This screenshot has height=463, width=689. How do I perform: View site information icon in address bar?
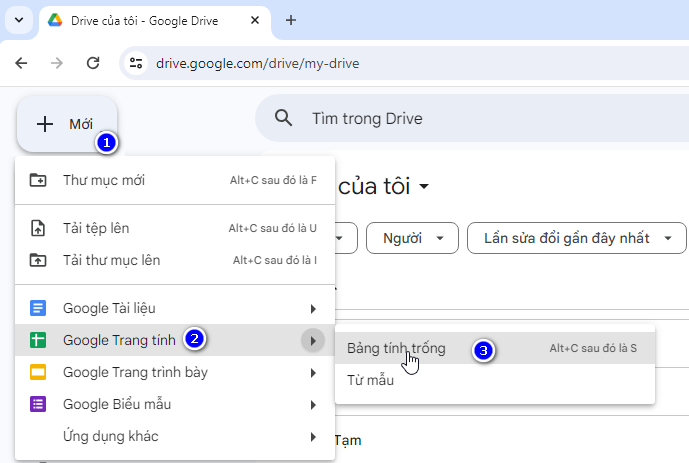pyautogui.click(x=136, y=63)
